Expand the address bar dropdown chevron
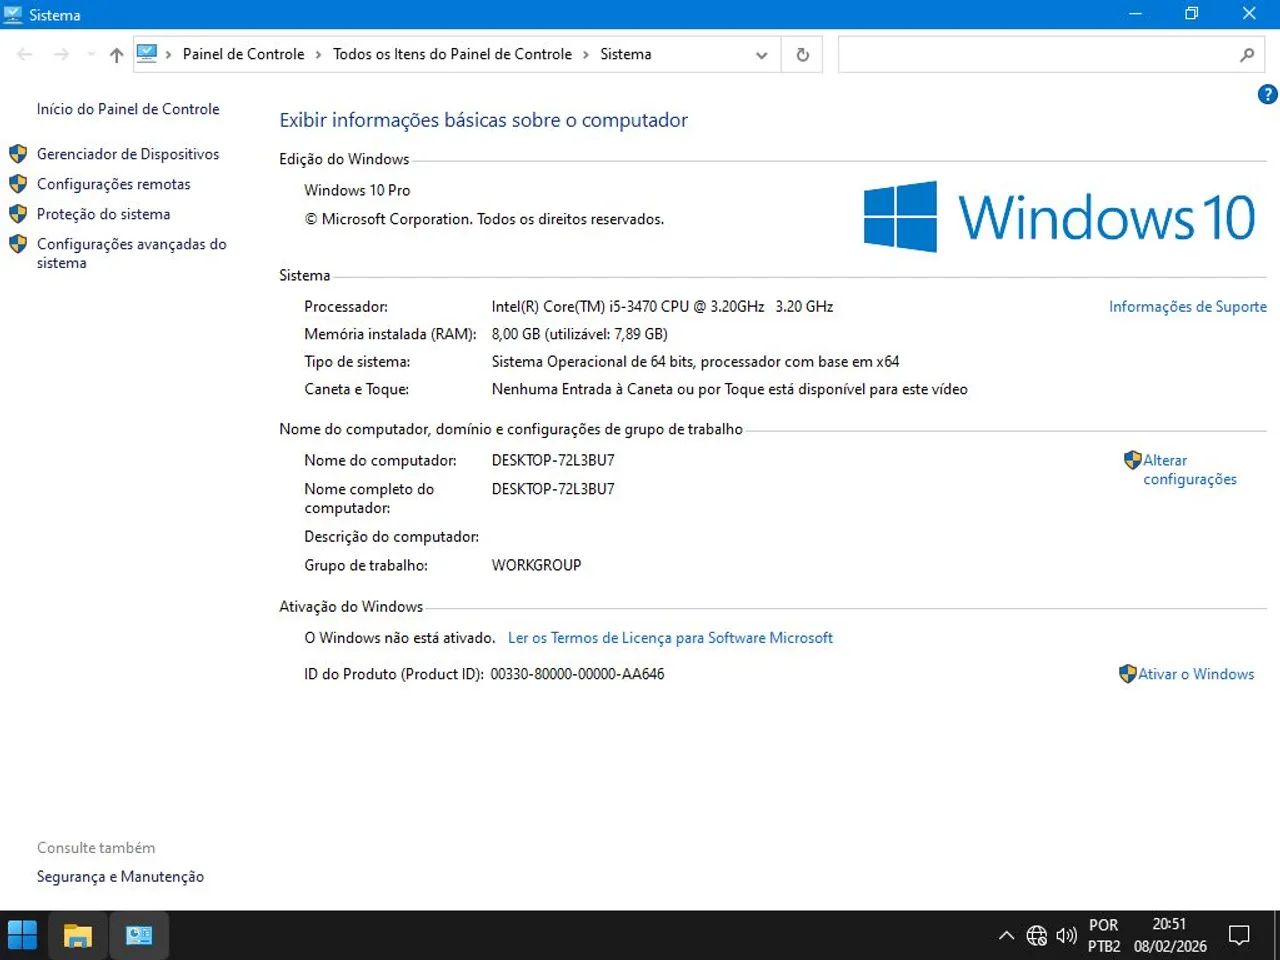 tap(761, 55)
